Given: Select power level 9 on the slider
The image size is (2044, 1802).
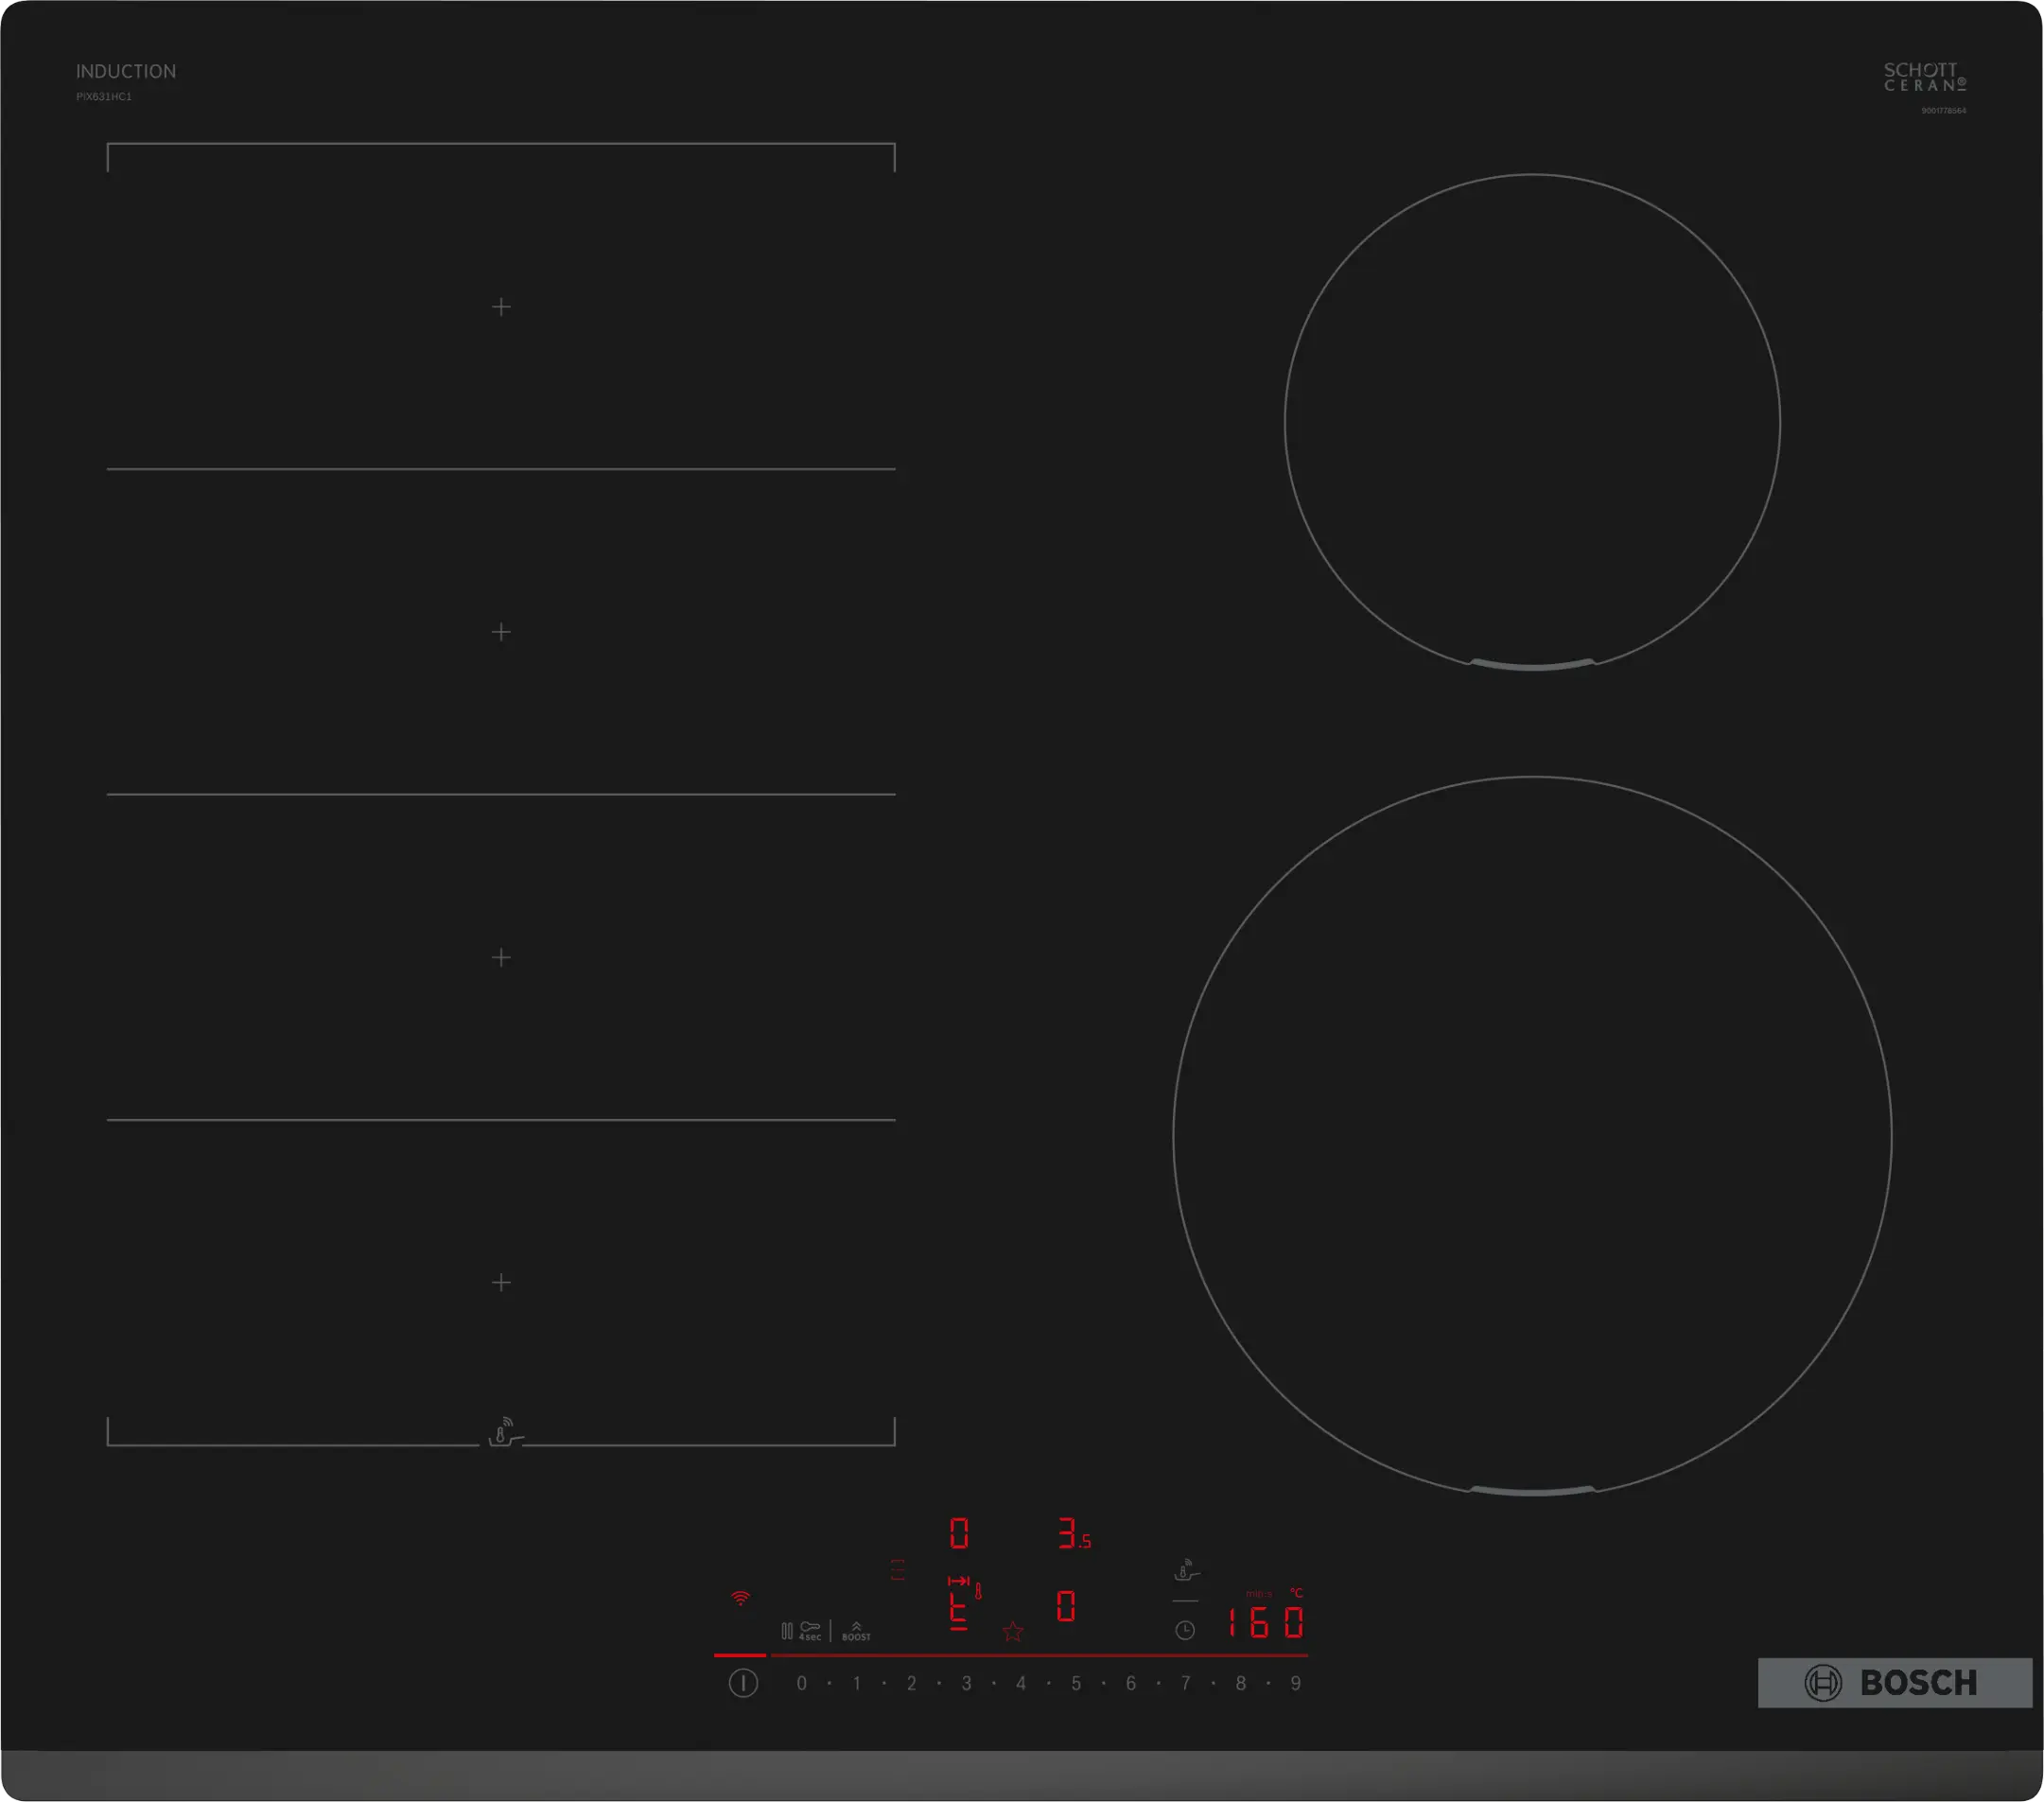Looking at the screenshot, I should click(1295, 1683).
